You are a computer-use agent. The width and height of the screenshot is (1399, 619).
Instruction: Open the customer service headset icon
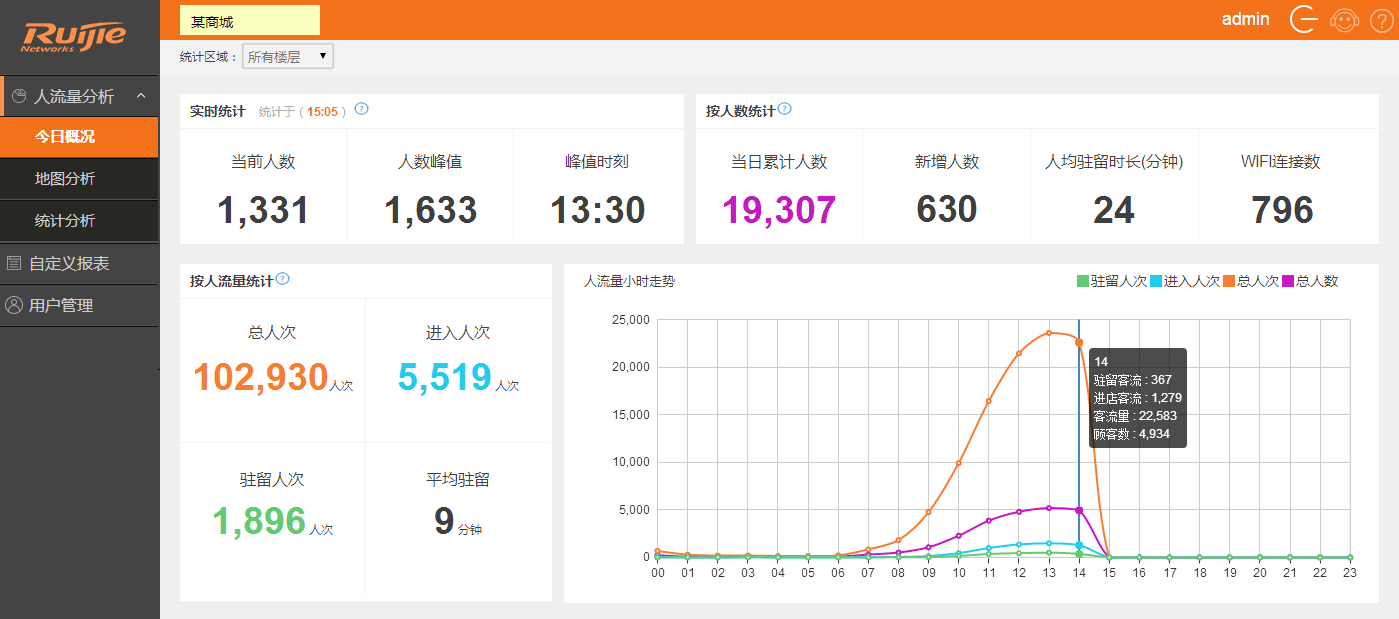coord(1343,20)
